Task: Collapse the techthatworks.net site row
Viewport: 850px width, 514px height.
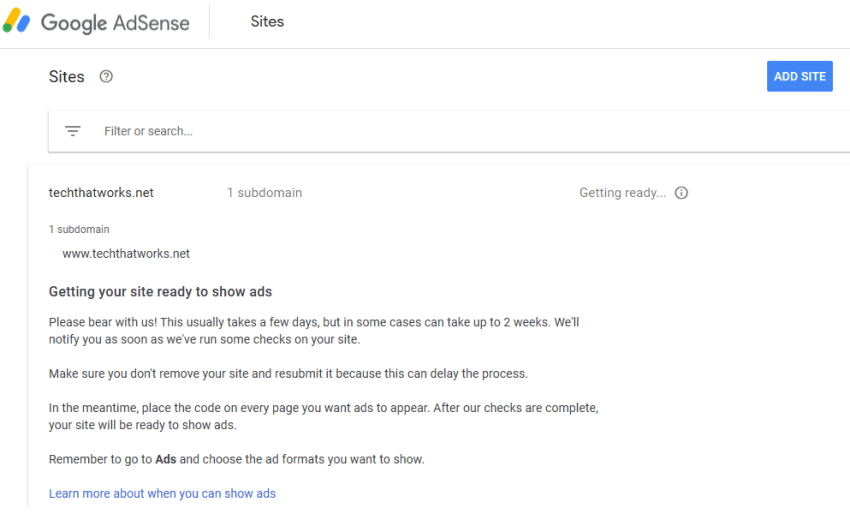Action: (101, 193)
